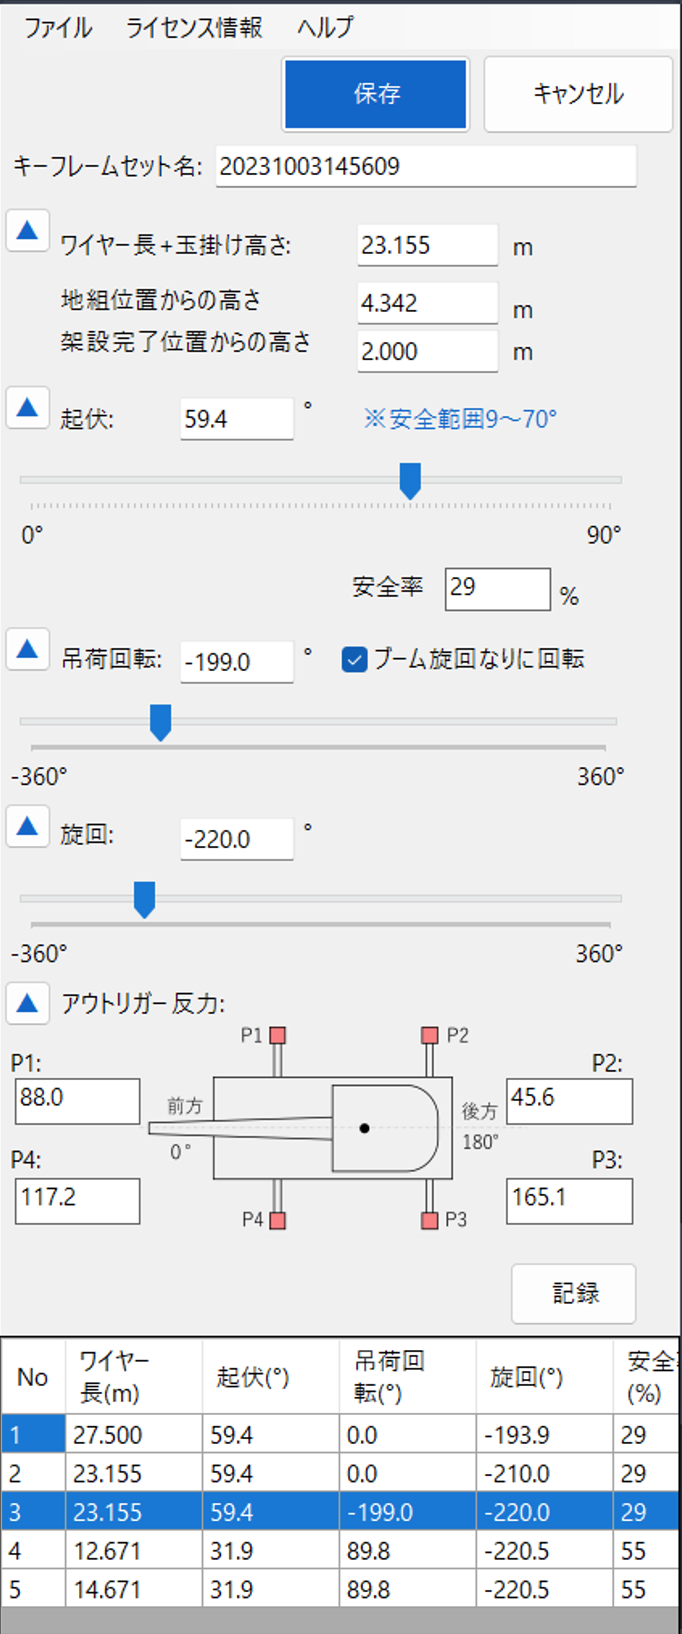Image resolution: width=682 pixels, height=1634 pixels.
Task: Uncheck the ブーム旋回なりに回転 checkbox
Action: 353,660
